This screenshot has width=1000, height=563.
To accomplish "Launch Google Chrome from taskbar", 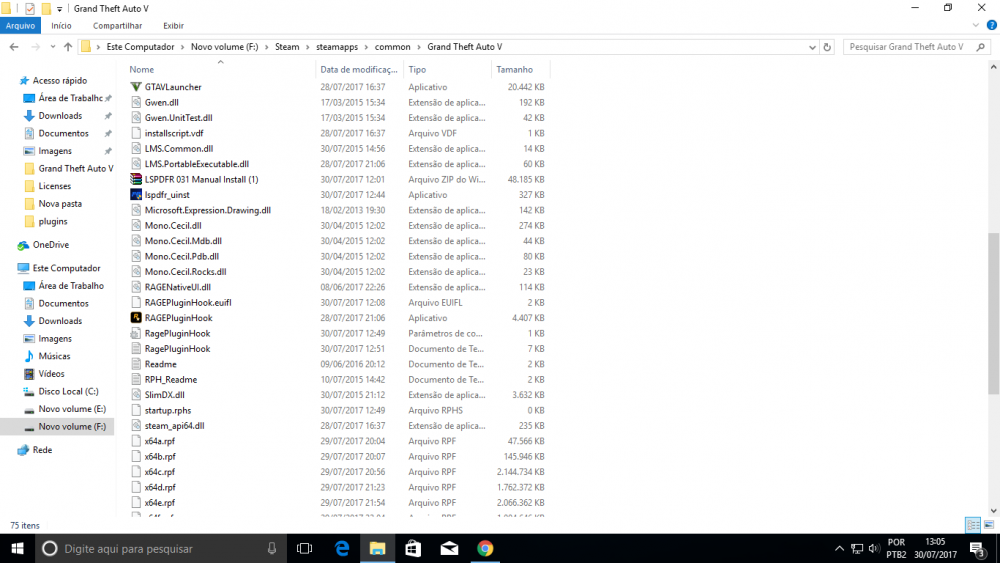I will 485,548.
